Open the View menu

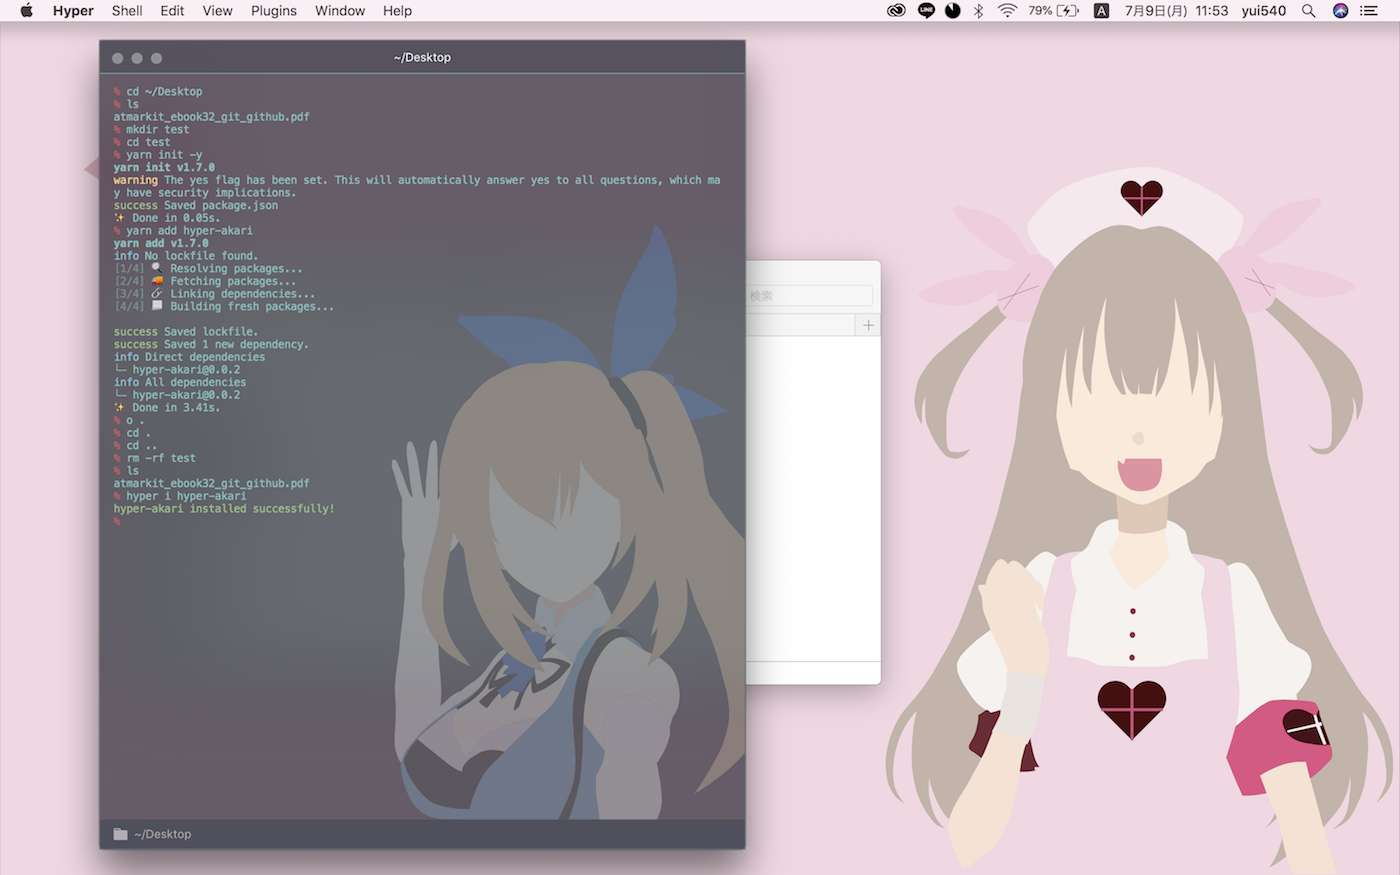pos(217,11)
